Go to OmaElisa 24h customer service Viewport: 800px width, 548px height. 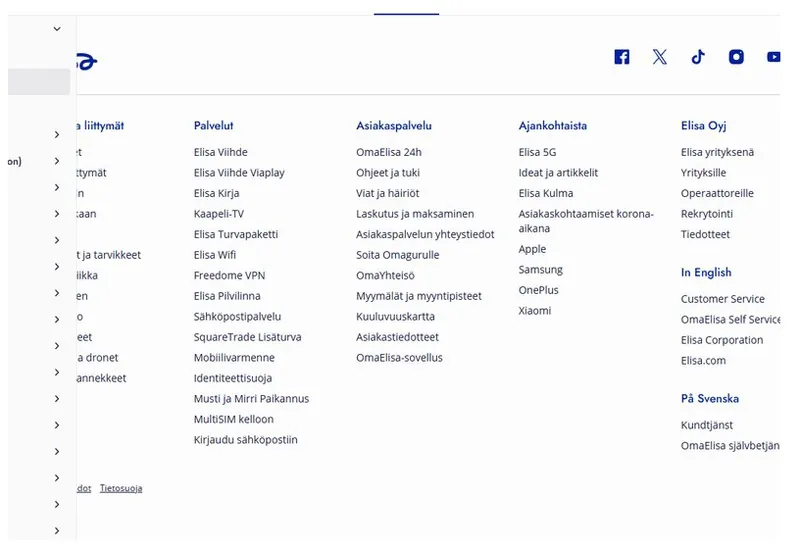coord(388,153)
